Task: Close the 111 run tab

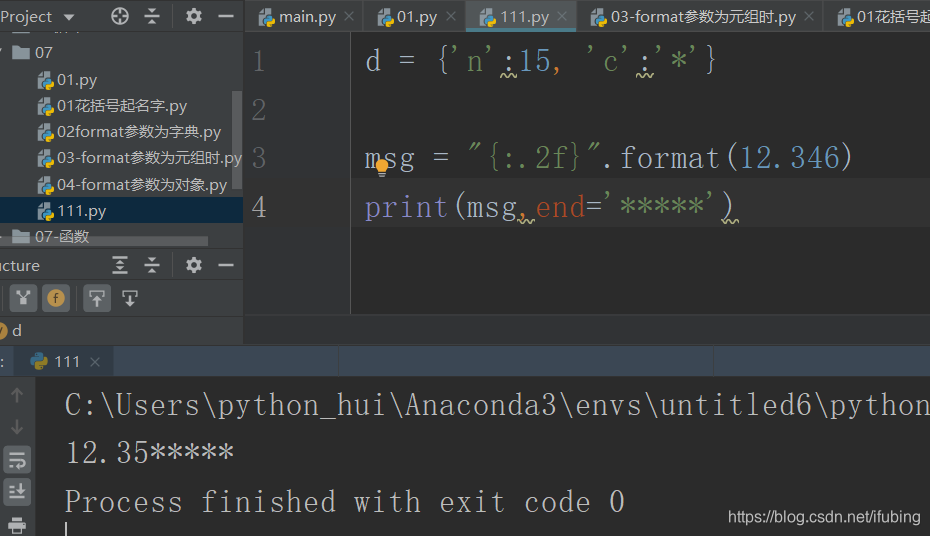Action: tap(95, 362)
